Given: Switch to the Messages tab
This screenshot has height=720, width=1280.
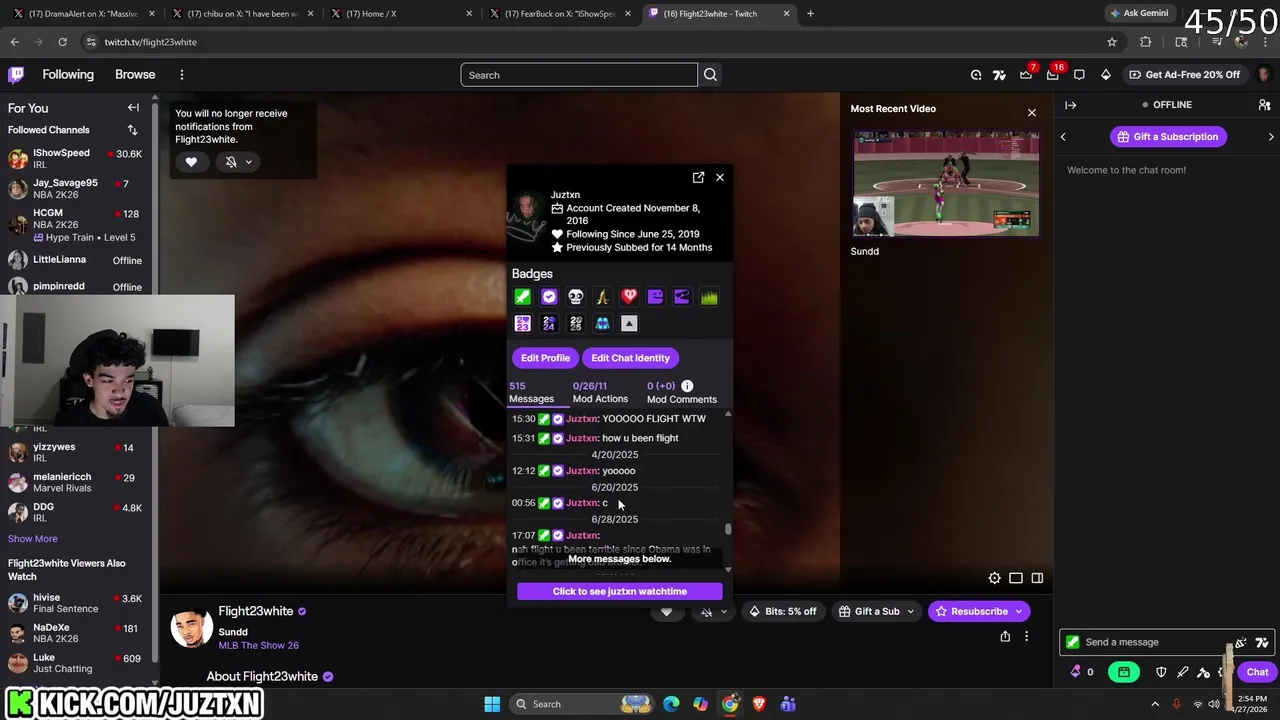Looking at the screenshot, I should click(x=531, y=392).
